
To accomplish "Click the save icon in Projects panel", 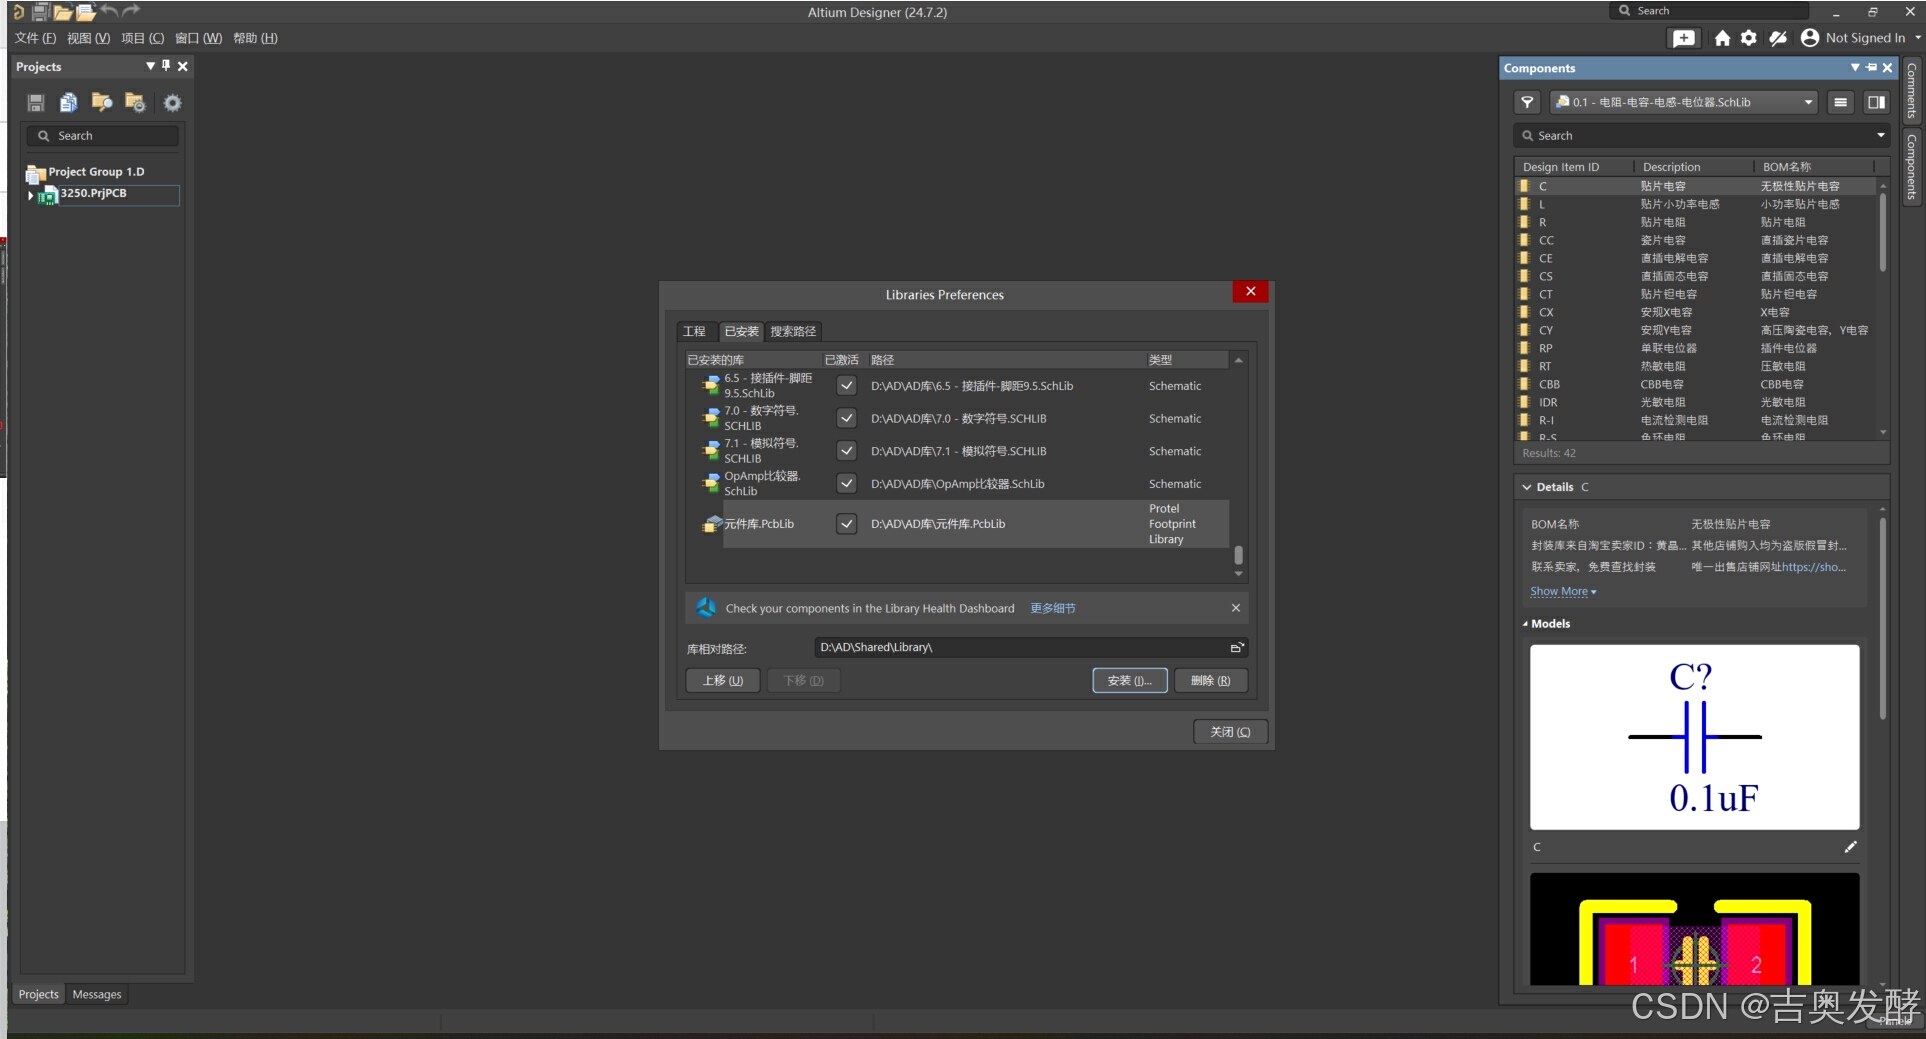I will point(36,103).
